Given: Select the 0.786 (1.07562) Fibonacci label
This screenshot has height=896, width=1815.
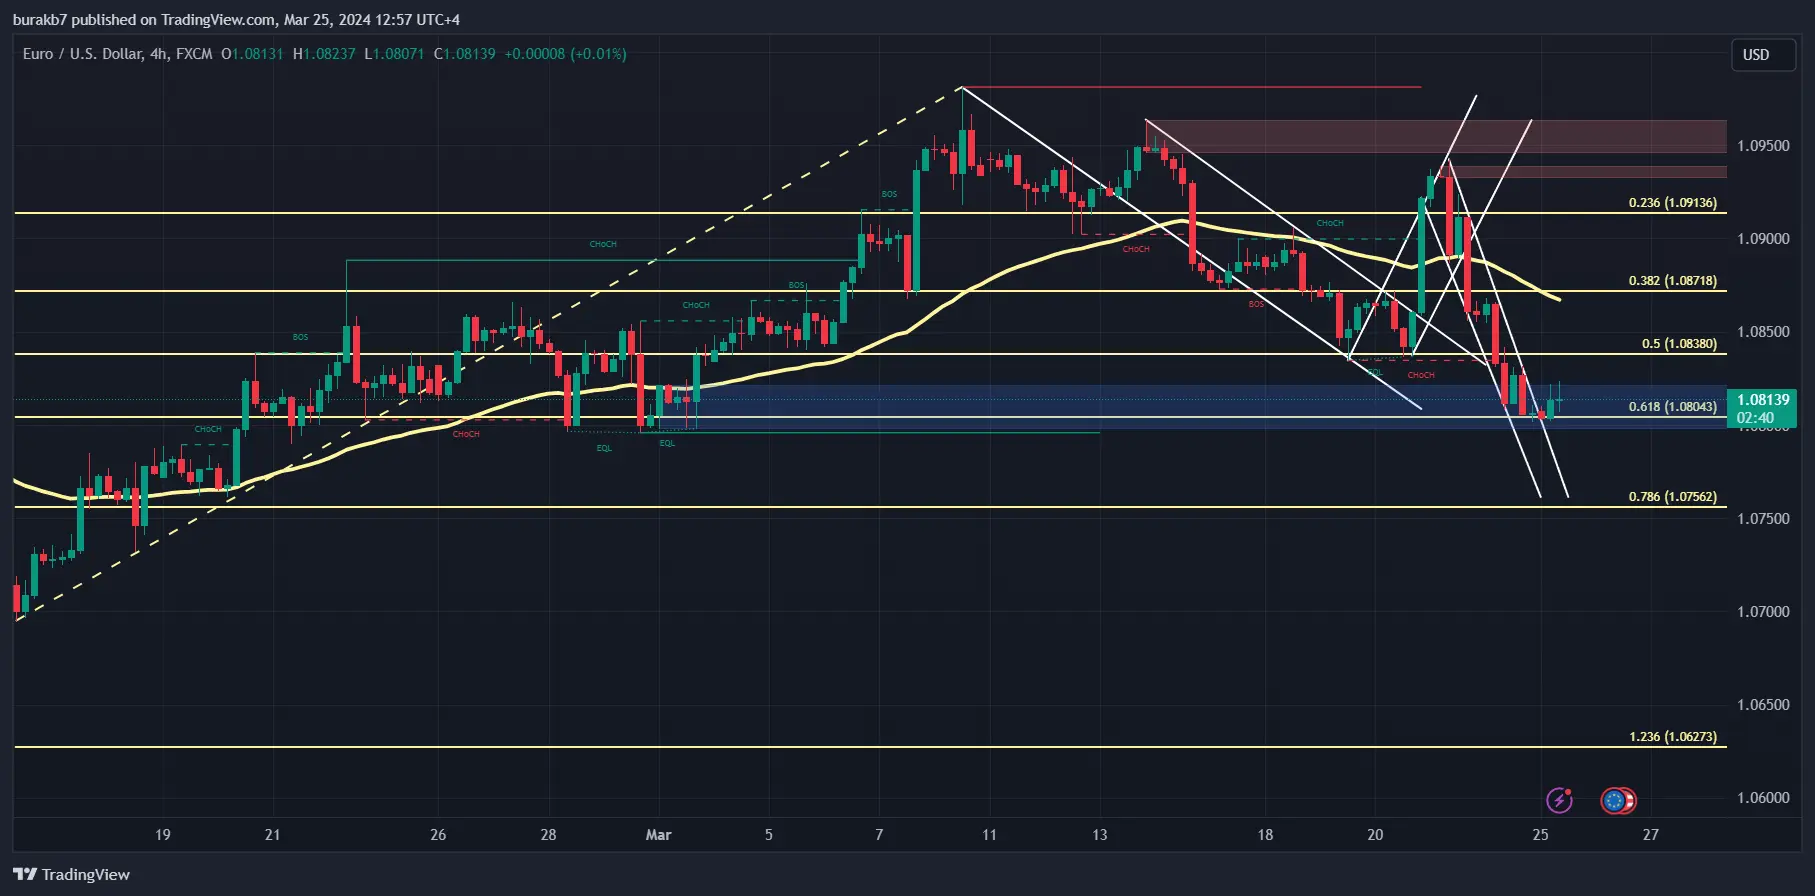Looking at the screenshot, I should (1672, 497).
